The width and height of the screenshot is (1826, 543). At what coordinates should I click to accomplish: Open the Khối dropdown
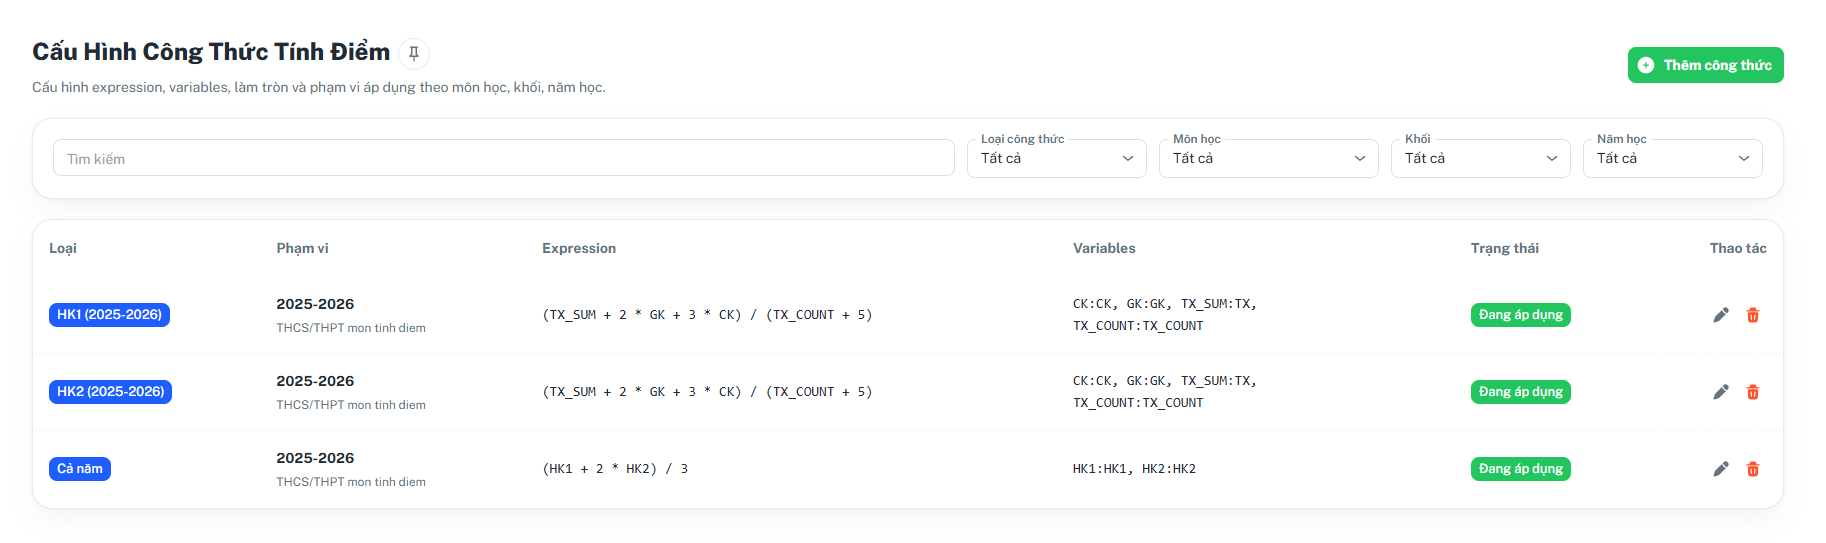pyautogui.click(x=1481, y=158)
